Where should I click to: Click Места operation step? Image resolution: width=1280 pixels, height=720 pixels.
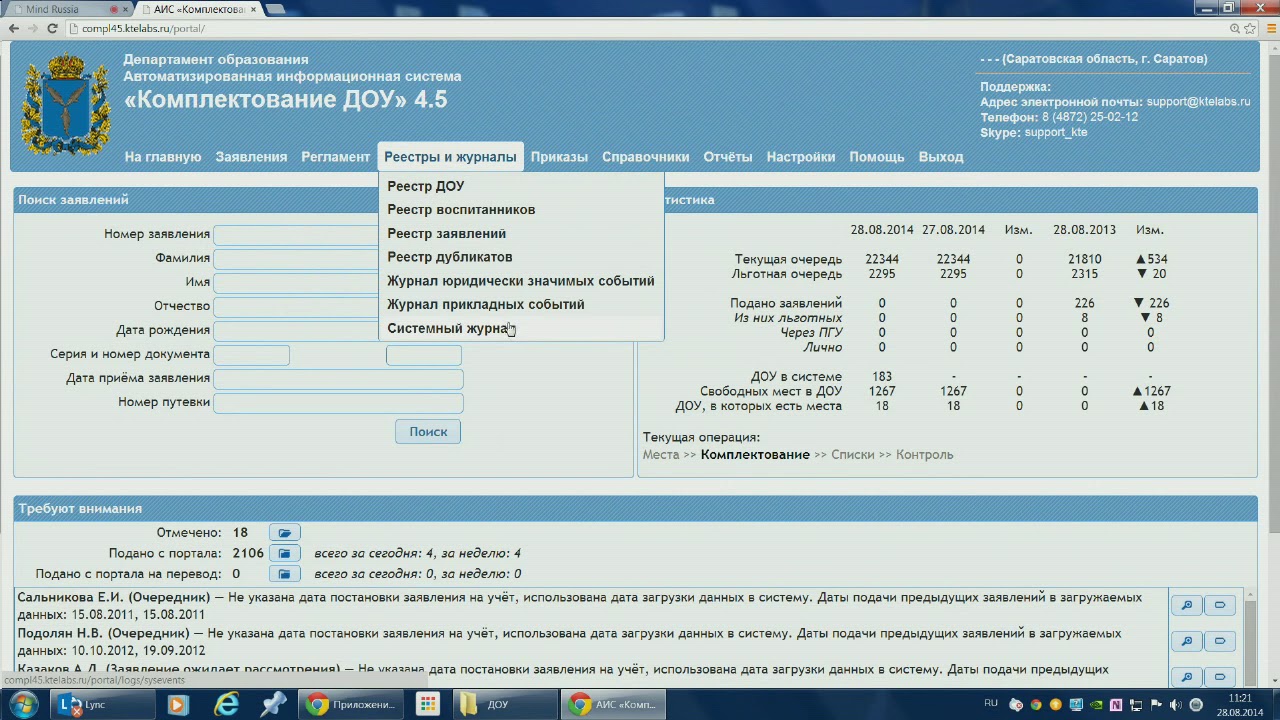[x=661, y=455]
